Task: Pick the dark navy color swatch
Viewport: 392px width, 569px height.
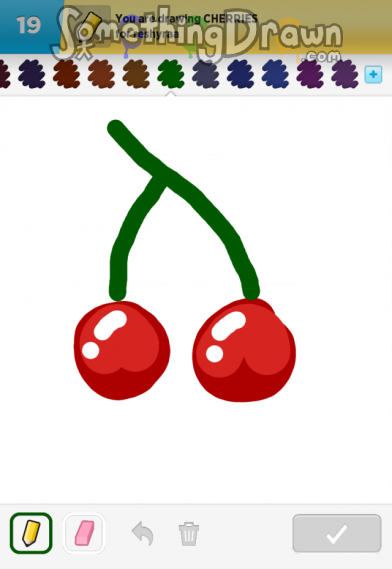Action: coord(240,74)
